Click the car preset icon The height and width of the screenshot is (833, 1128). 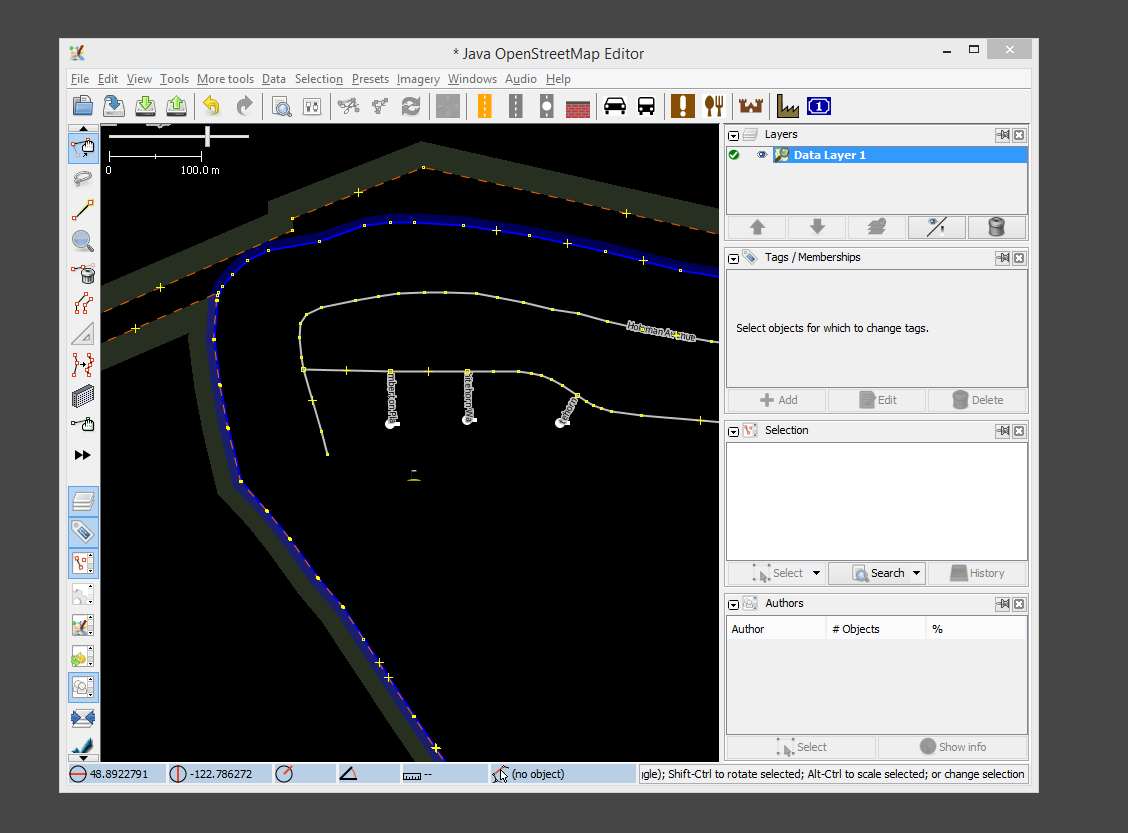pos(614,106)
